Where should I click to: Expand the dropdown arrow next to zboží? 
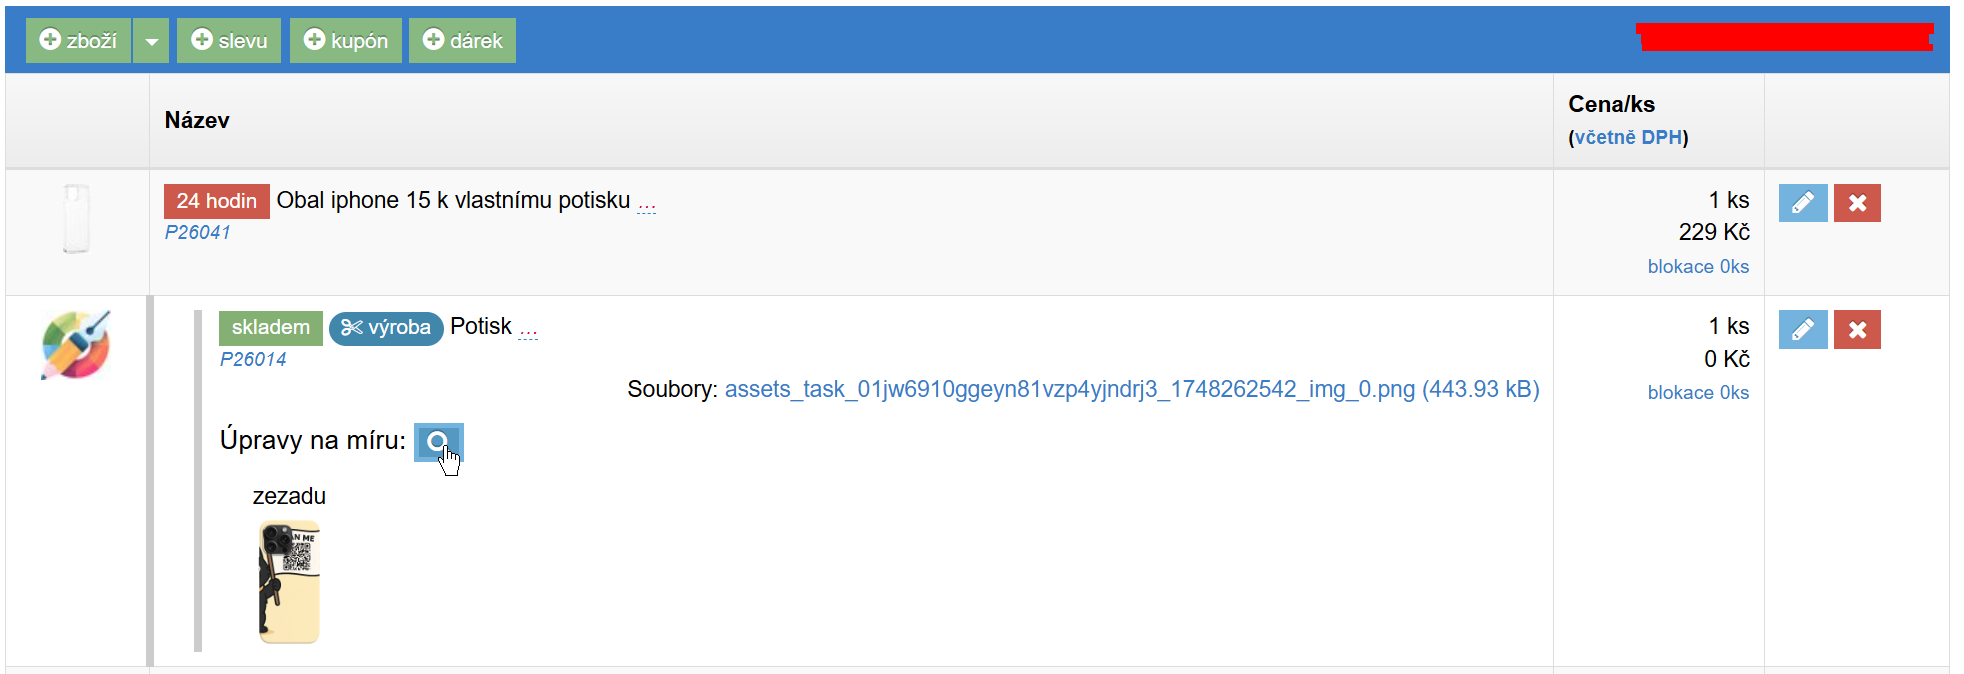(x=151, y=41)
